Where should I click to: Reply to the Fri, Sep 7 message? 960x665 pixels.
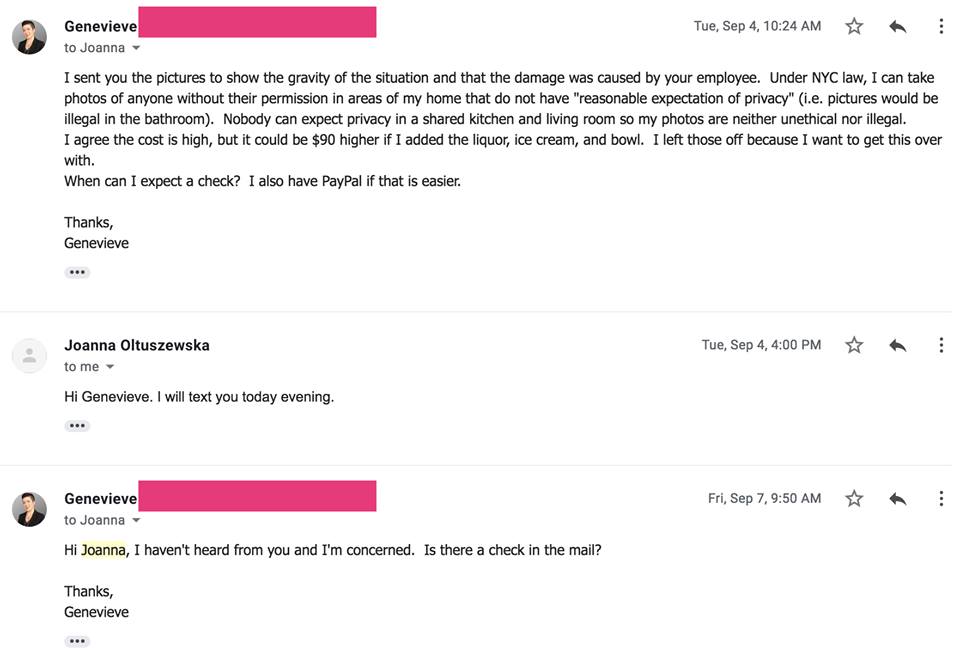point(897,498)
